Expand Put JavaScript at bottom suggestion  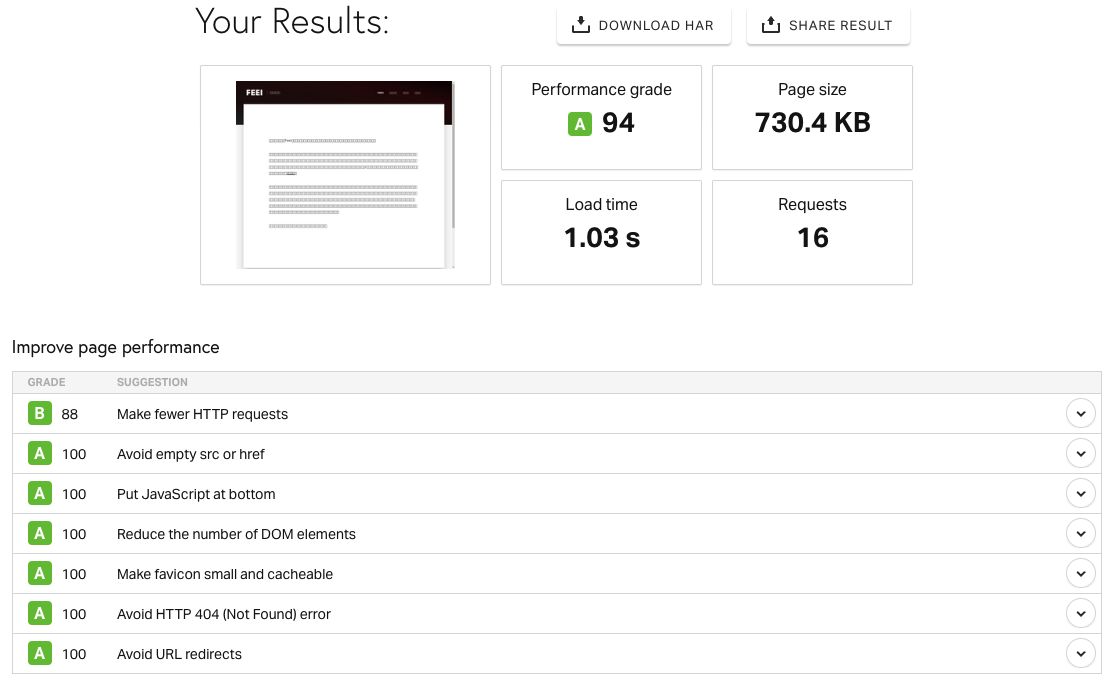pos(1080,494)
